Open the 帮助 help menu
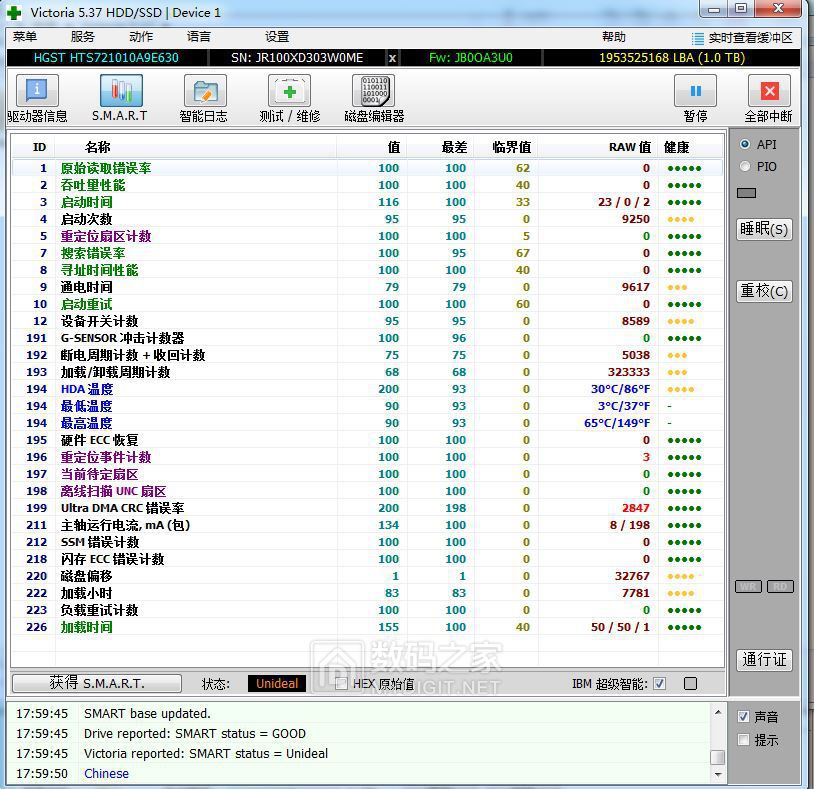The width and height of the screenshot is (814, 789). coord(614,37)
